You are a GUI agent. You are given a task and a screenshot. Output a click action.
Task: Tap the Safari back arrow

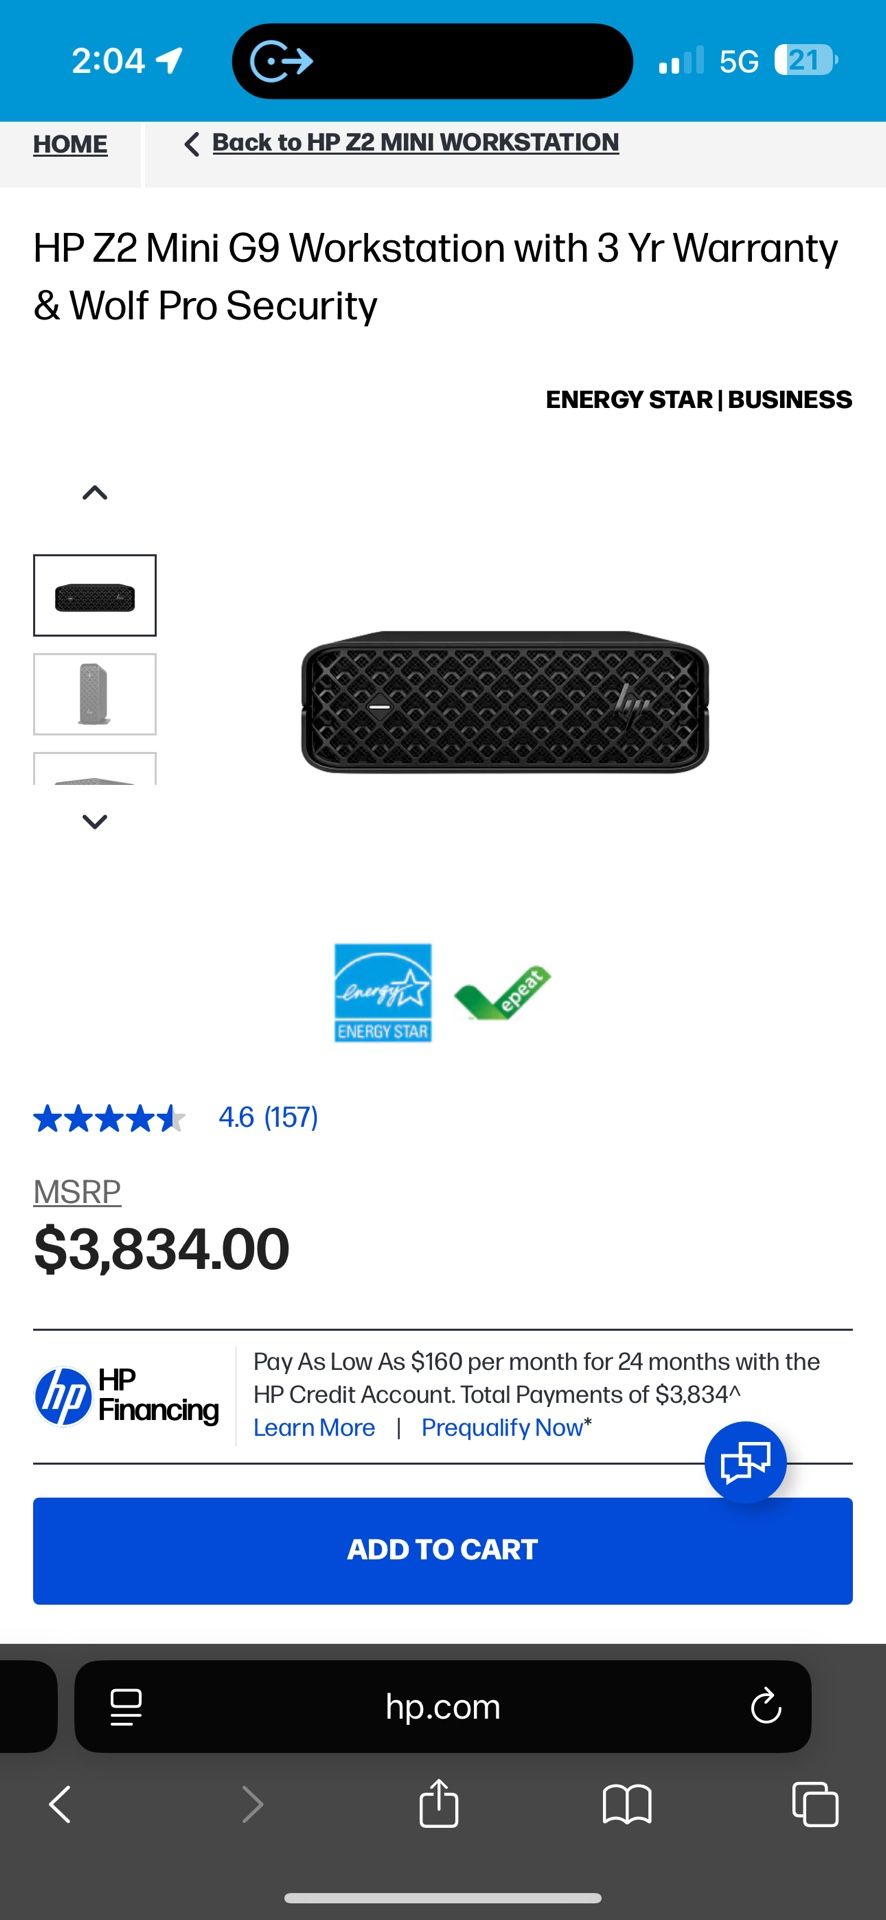click(60, 1804)
